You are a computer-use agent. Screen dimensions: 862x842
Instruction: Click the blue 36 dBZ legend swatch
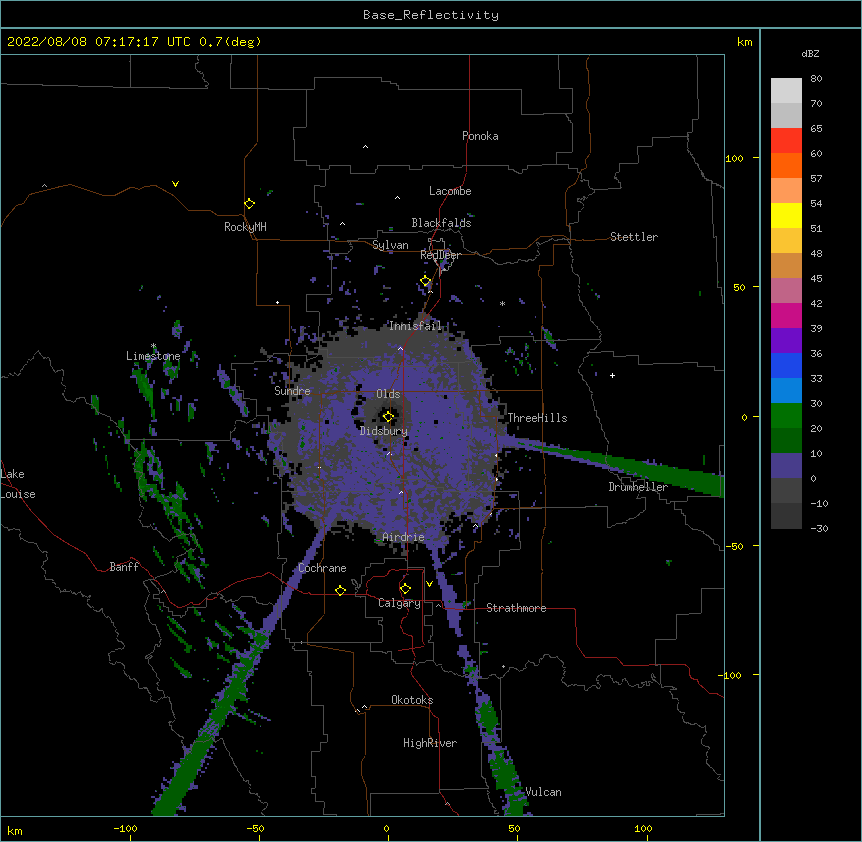click(x=786, y=365)
